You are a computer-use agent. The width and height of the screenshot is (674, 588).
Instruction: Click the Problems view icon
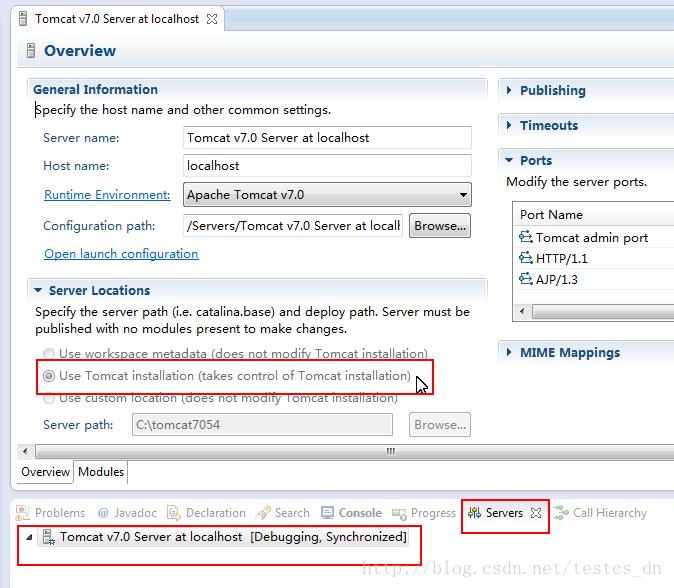(23, 513)
